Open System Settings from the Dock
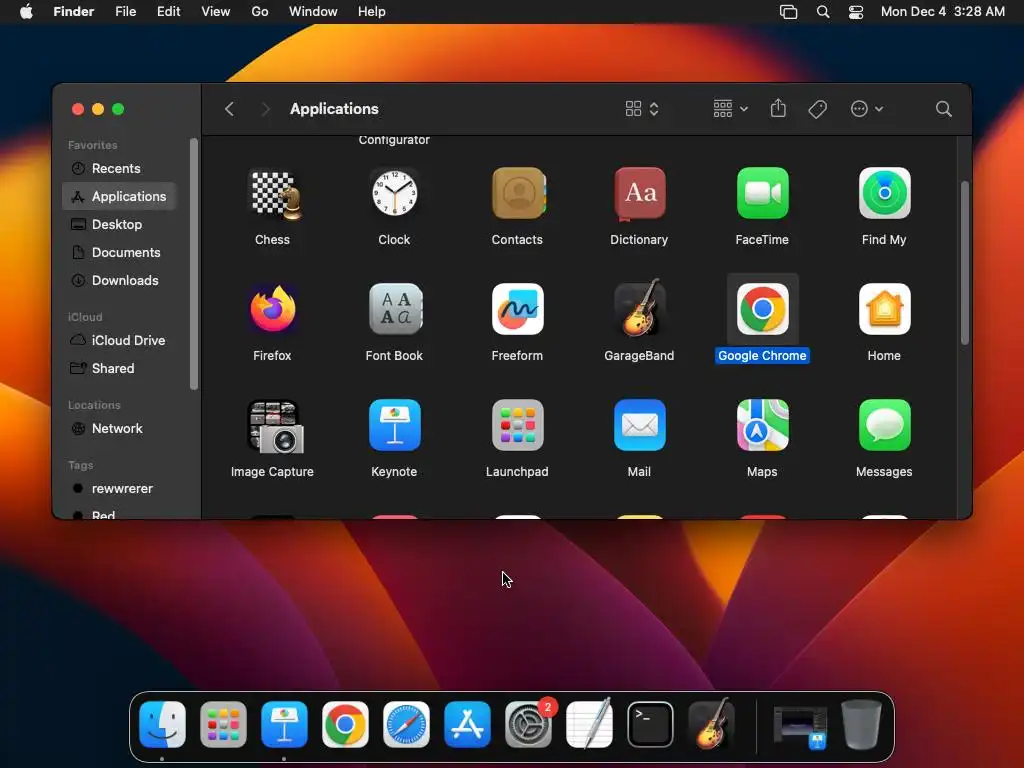Screen dimensions: 1024x768 528,724
